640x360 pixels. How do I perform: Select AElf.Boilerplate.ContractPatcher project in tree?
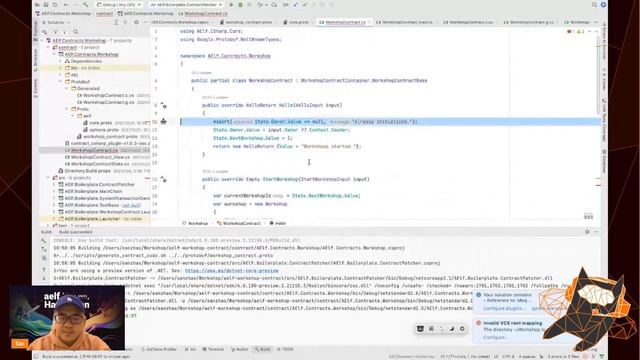[99, 184]
